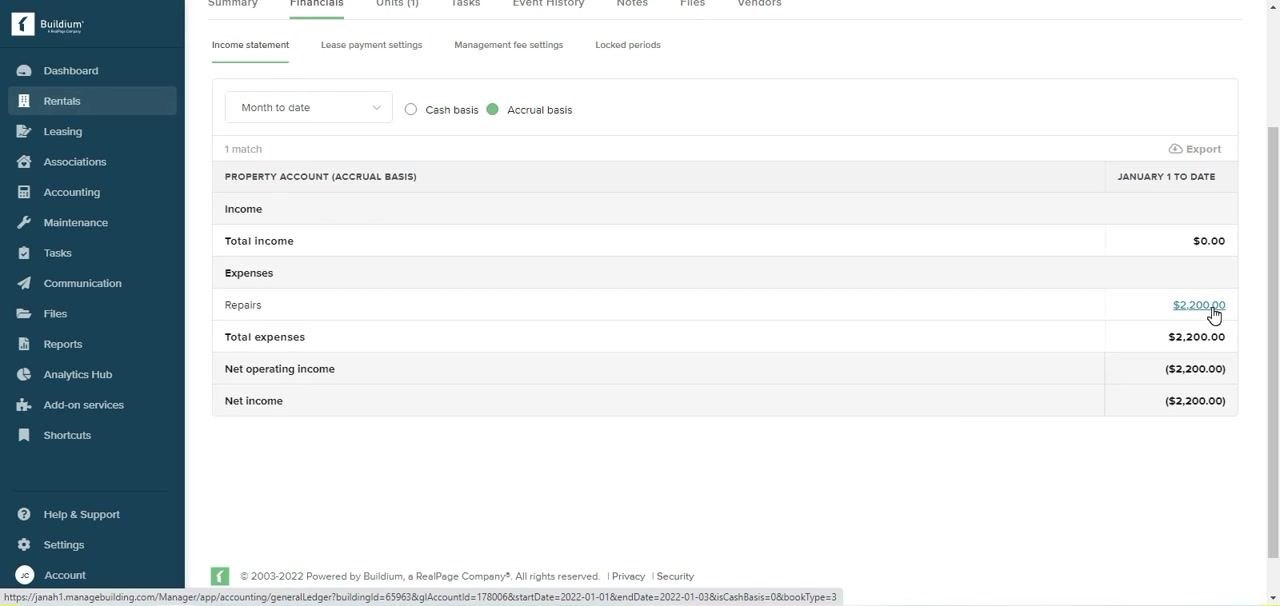
Task: Click the Account avatar icon
Action: point(25,575)
